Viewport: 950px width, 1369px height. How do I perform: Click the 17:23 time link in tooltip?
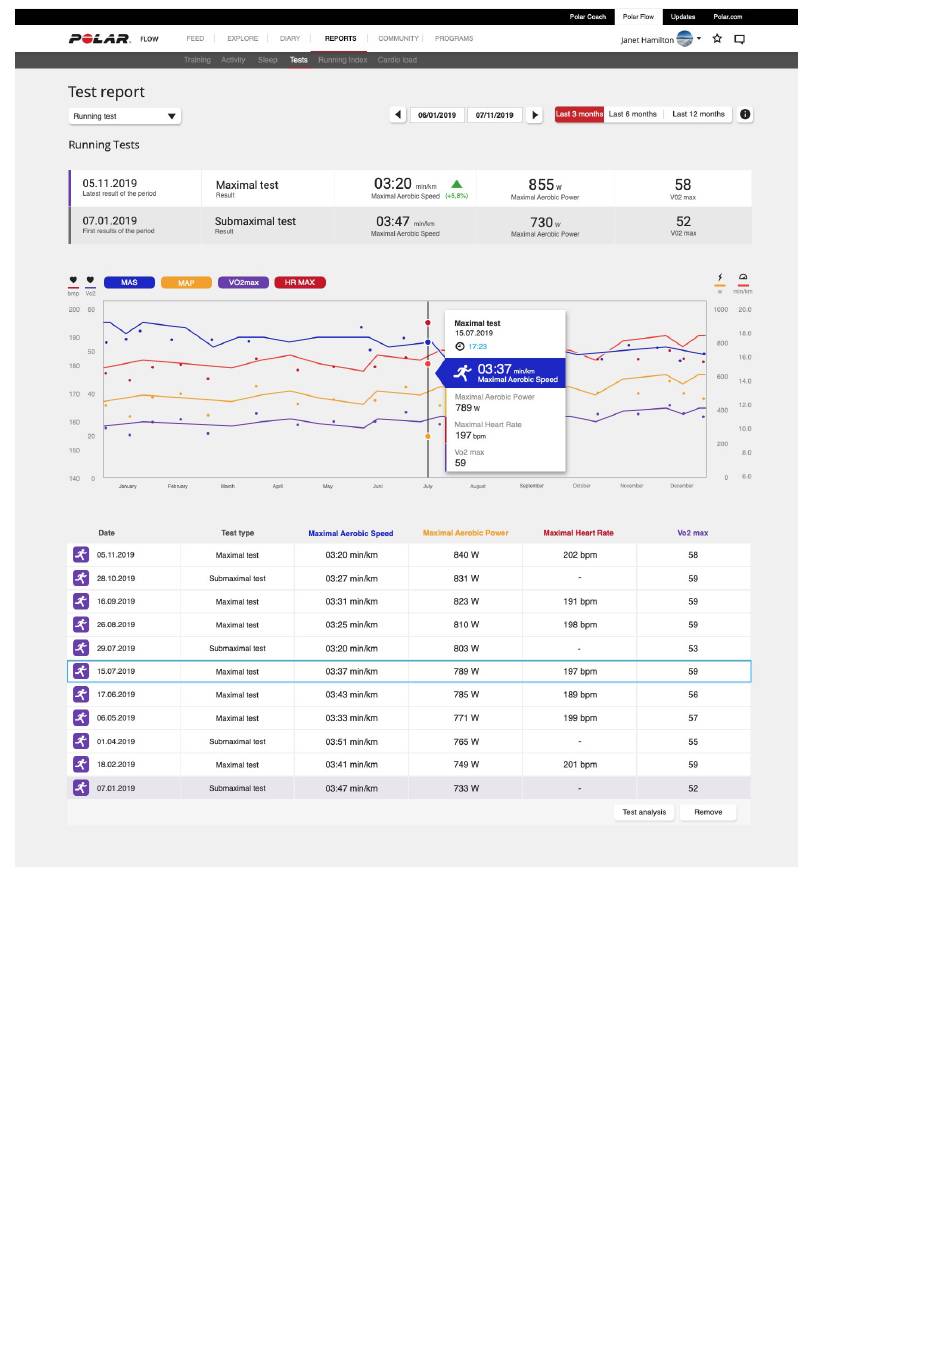click(478, 347)
